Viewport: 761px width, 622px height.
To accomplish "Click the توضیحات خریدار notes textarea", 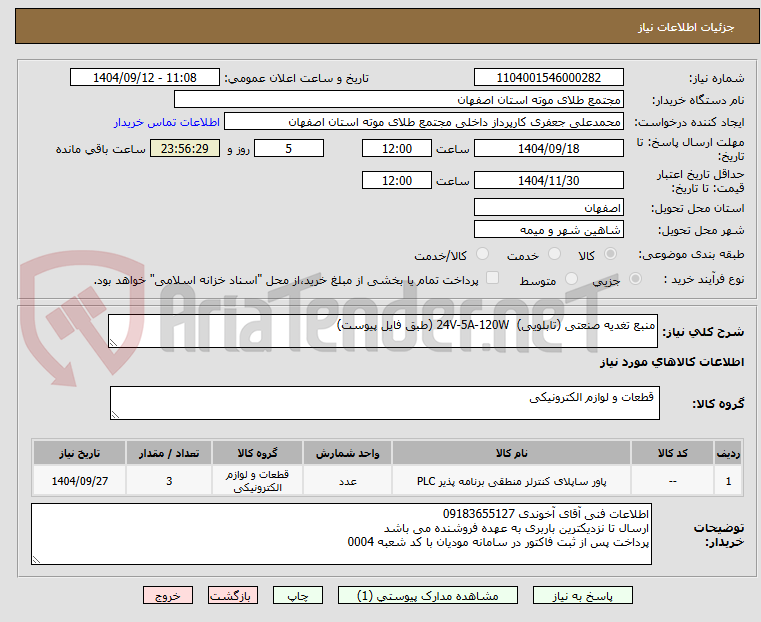I will [x=341, y=534].
